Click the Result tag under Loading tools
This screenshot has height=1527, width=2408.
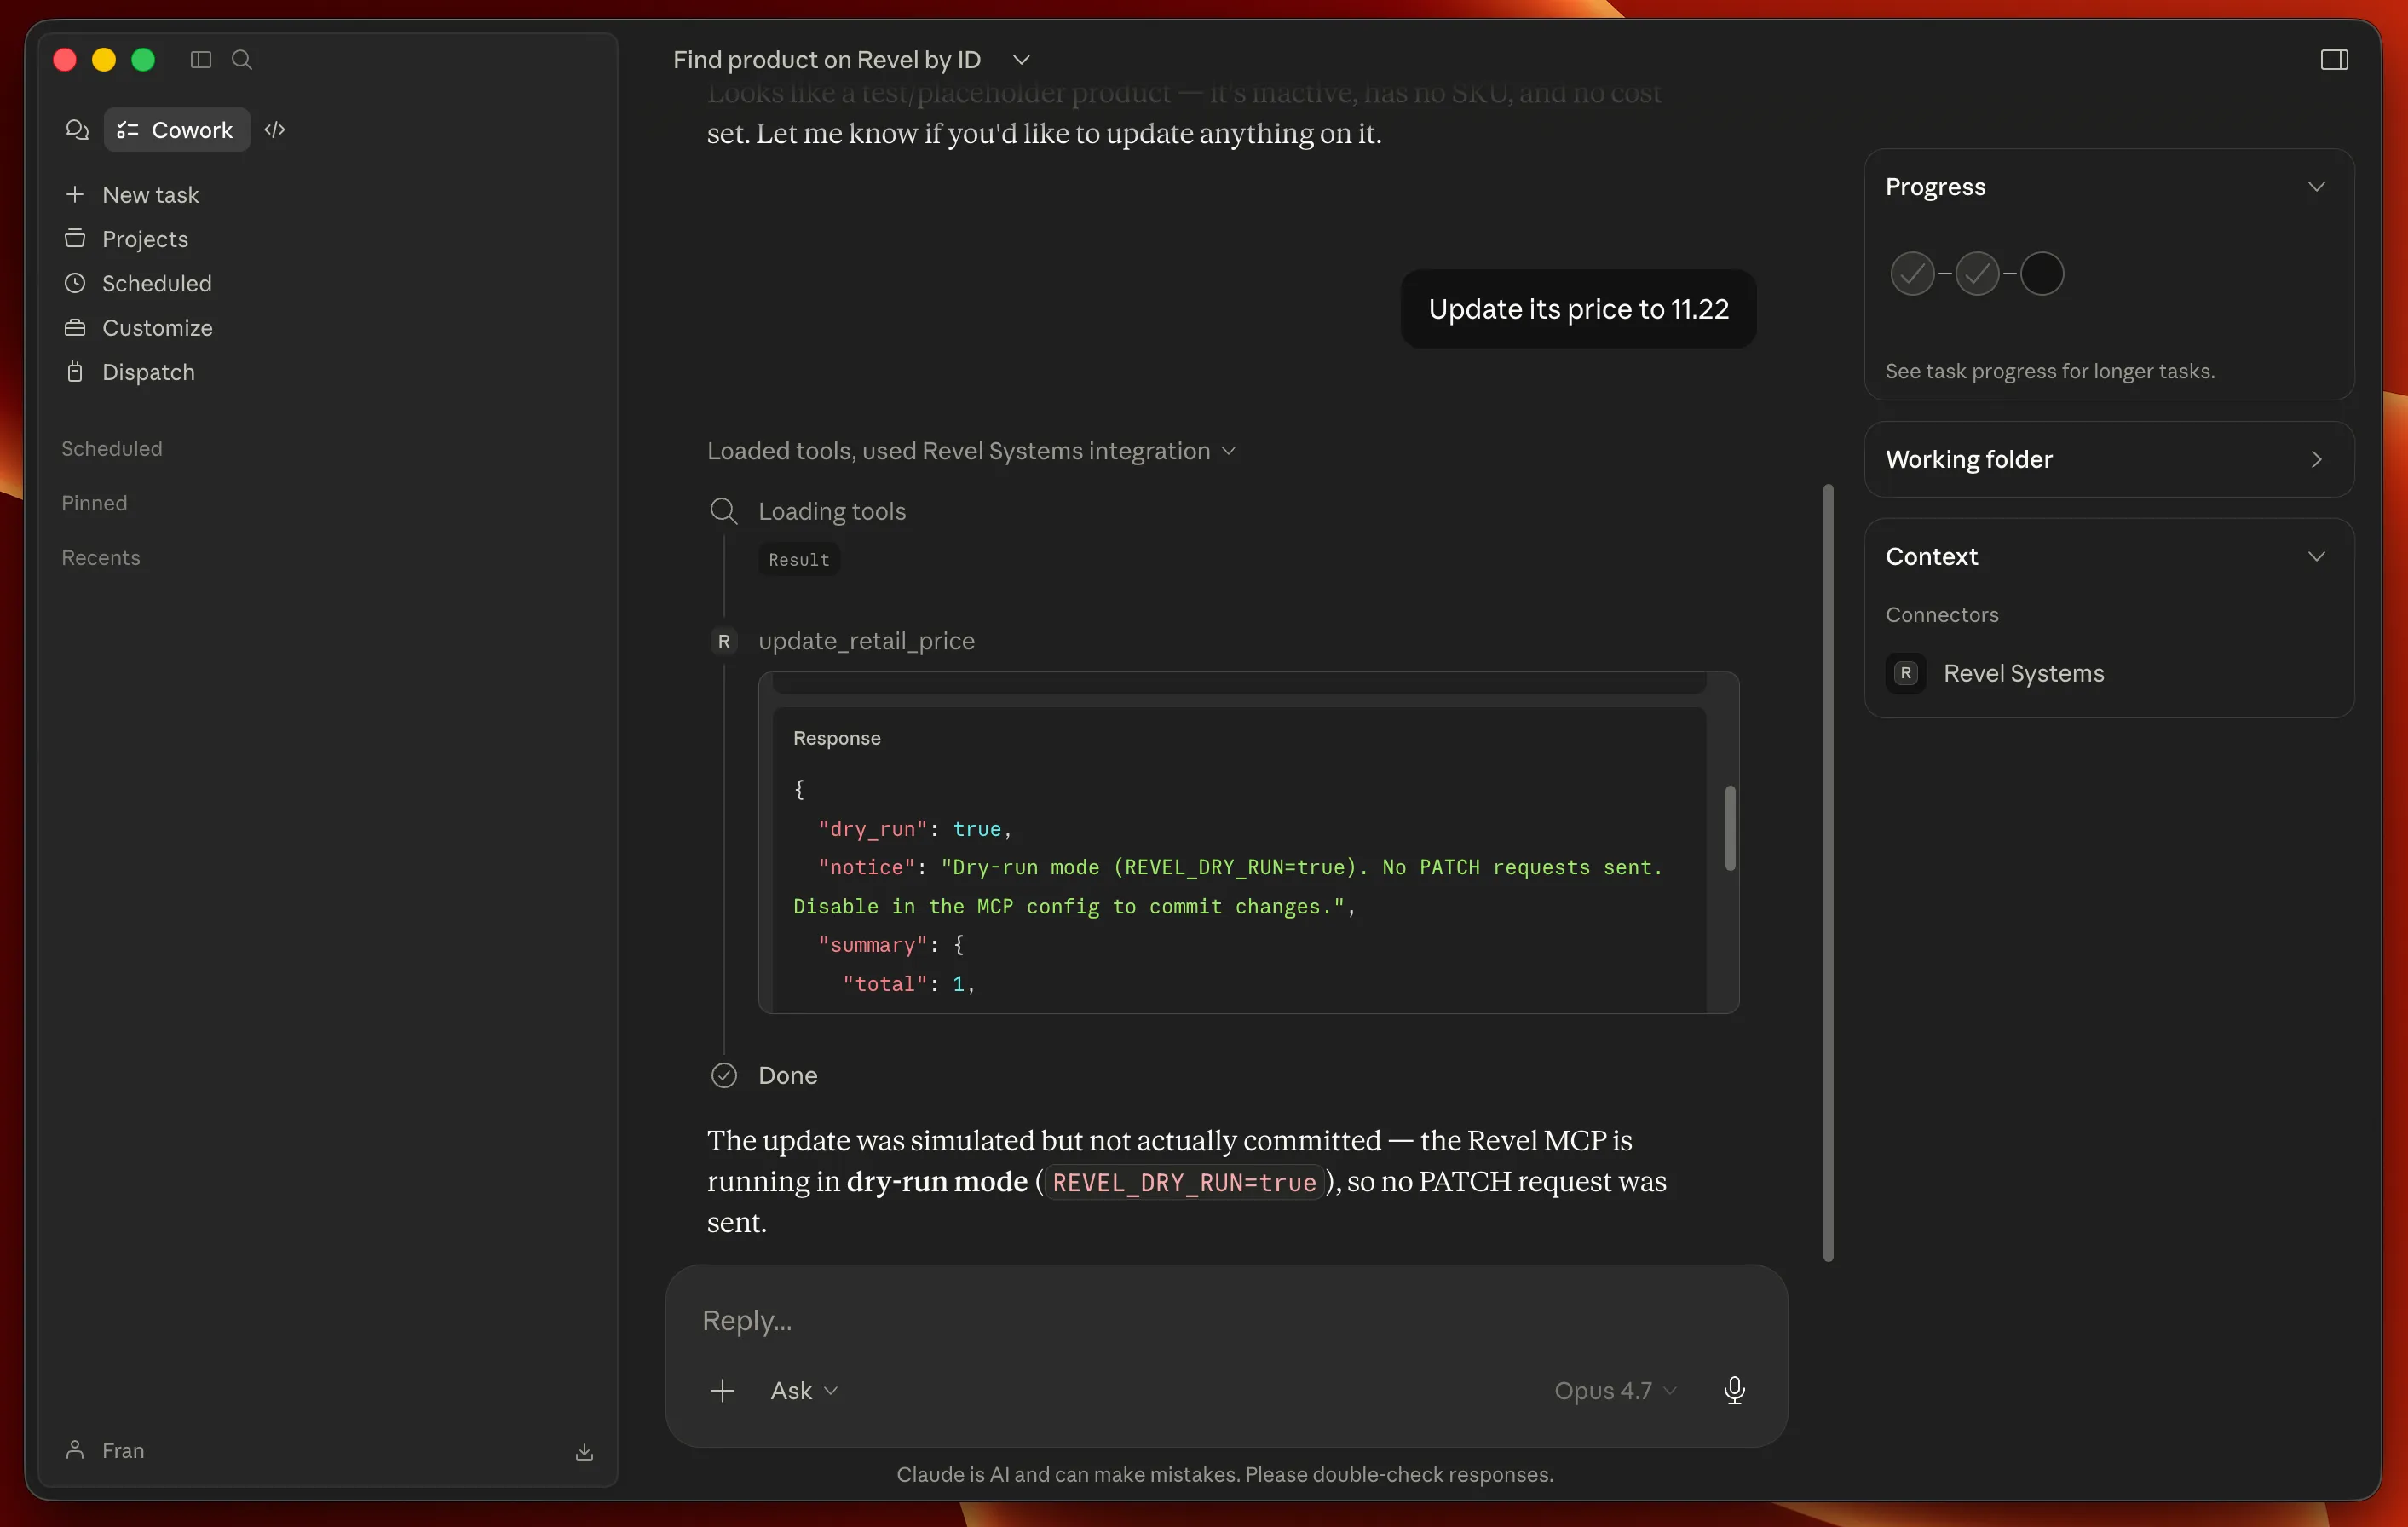coord(798,560)
